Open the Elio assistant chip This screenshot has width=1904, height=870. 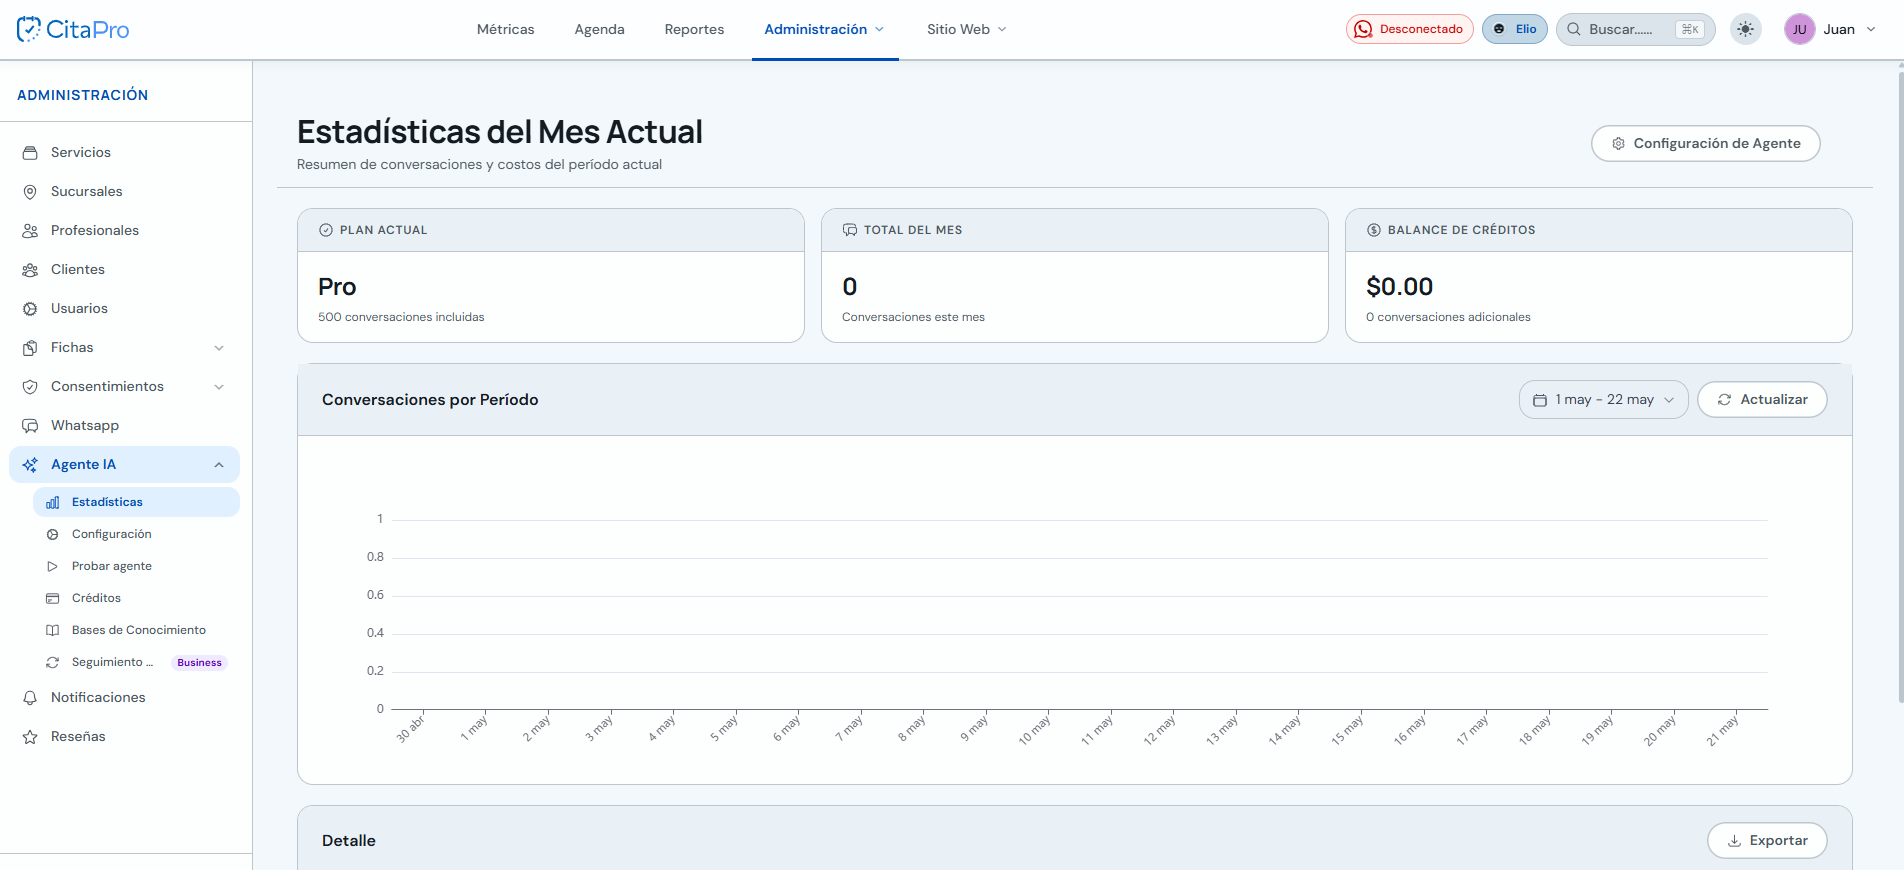coord(1515,29)
